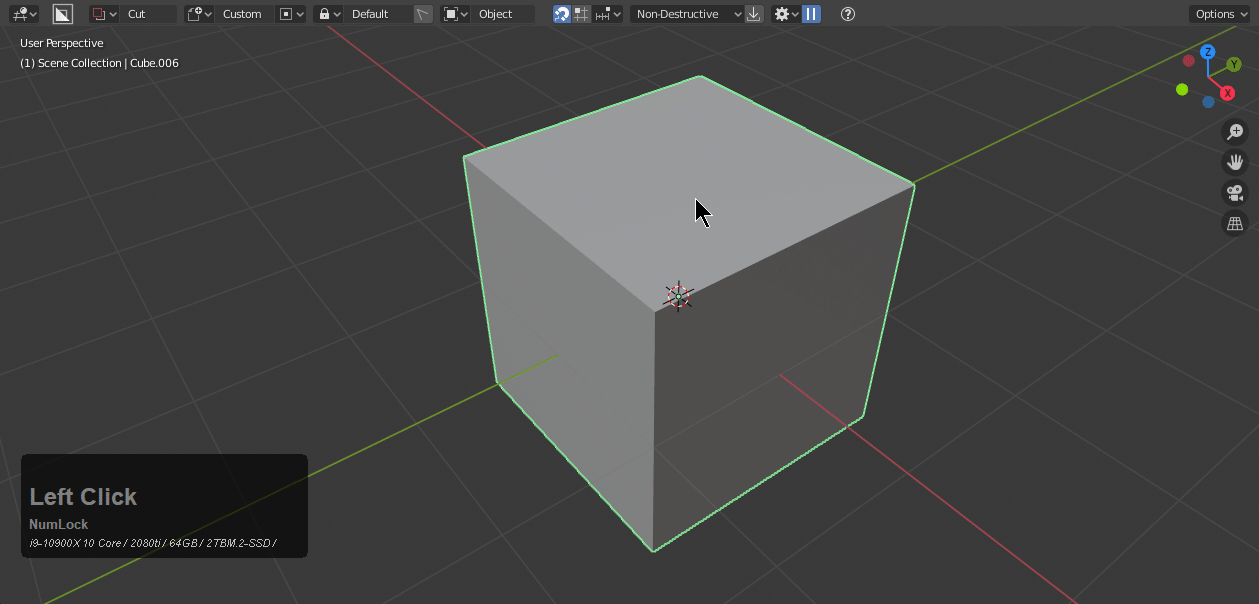Viewport: 1259px width, 604px height.
Task: Toggle the magnet snapping button
Action: 562,14
